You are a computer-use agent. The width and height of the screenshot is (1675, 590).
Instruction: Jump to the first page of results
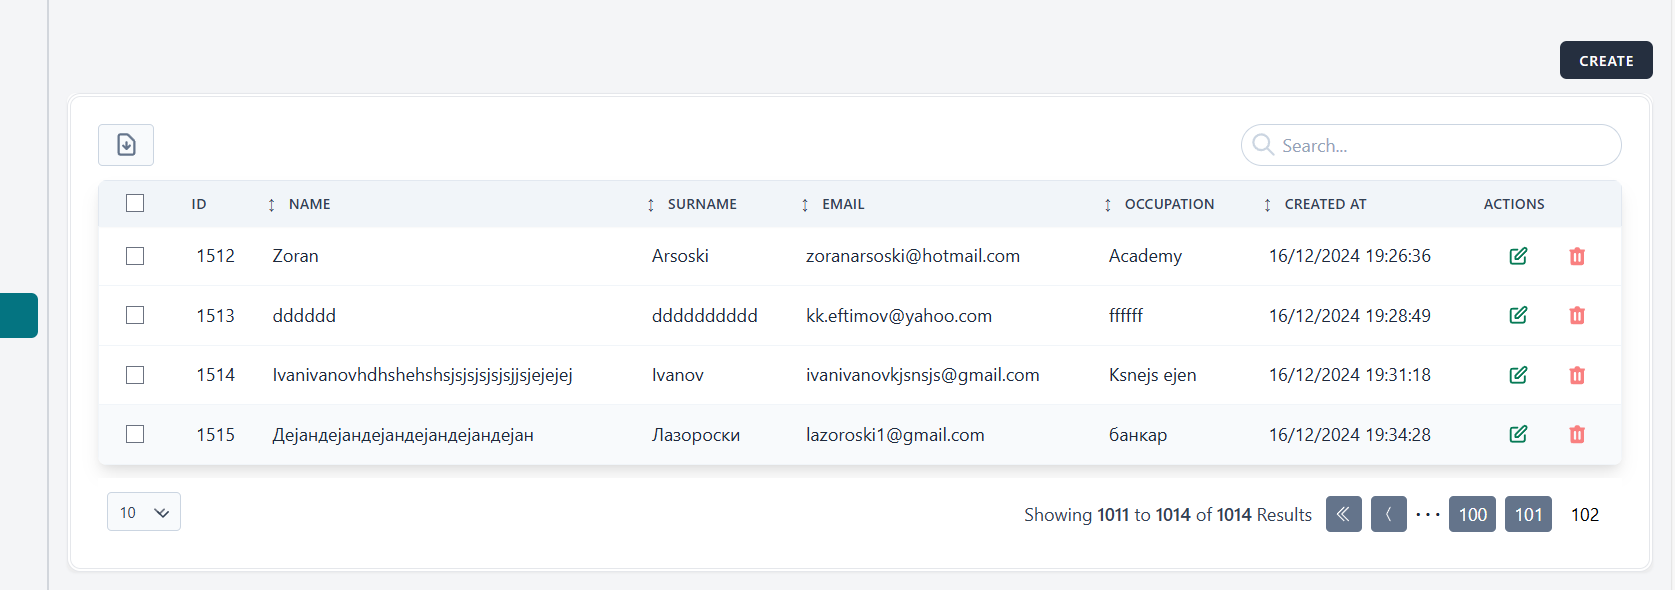(1343, 514)
